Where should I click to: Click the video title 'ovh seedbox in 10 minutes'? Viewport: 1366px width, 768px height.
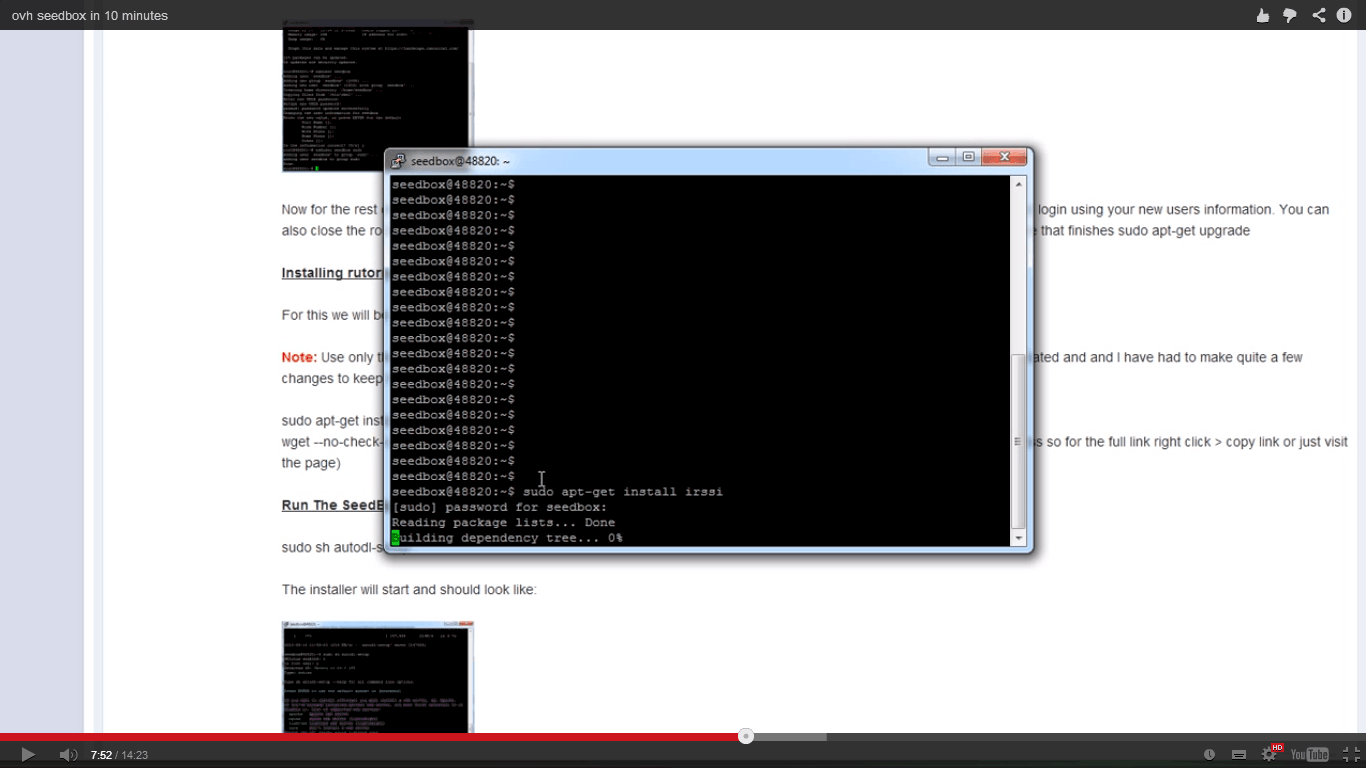coord(90,15)
